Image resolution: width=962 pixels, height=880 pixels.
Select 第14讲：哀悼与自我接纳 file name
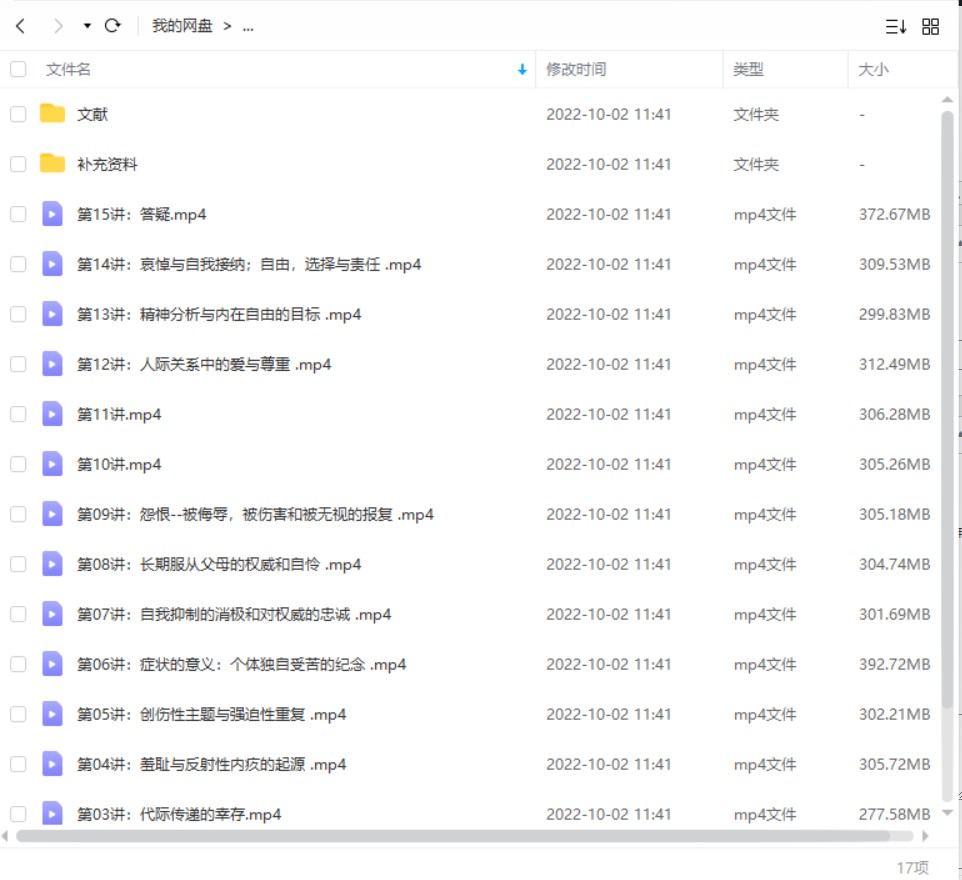point(248,264)
